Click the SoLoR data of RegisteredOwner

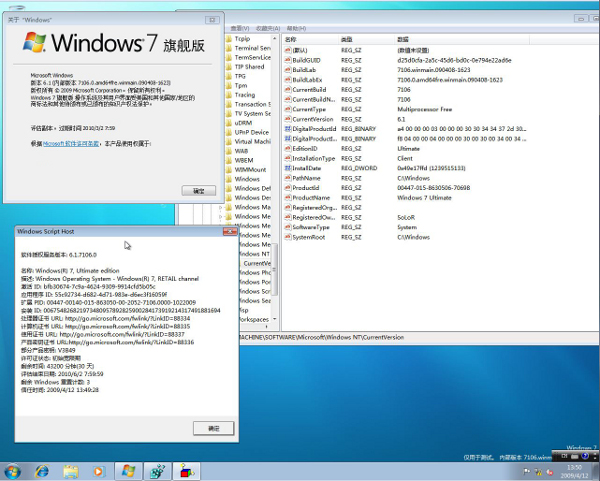click(406, 217)
